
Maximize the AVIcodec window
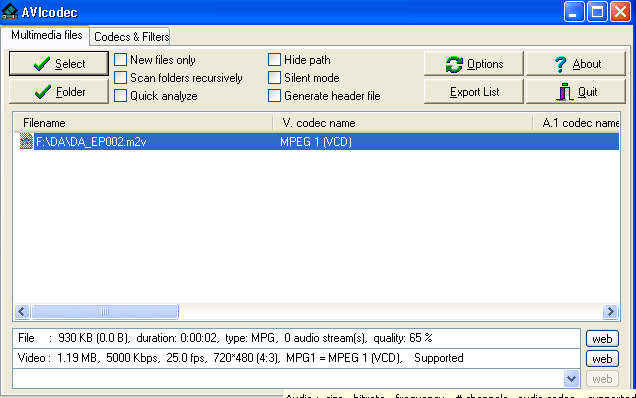(597, 11)
